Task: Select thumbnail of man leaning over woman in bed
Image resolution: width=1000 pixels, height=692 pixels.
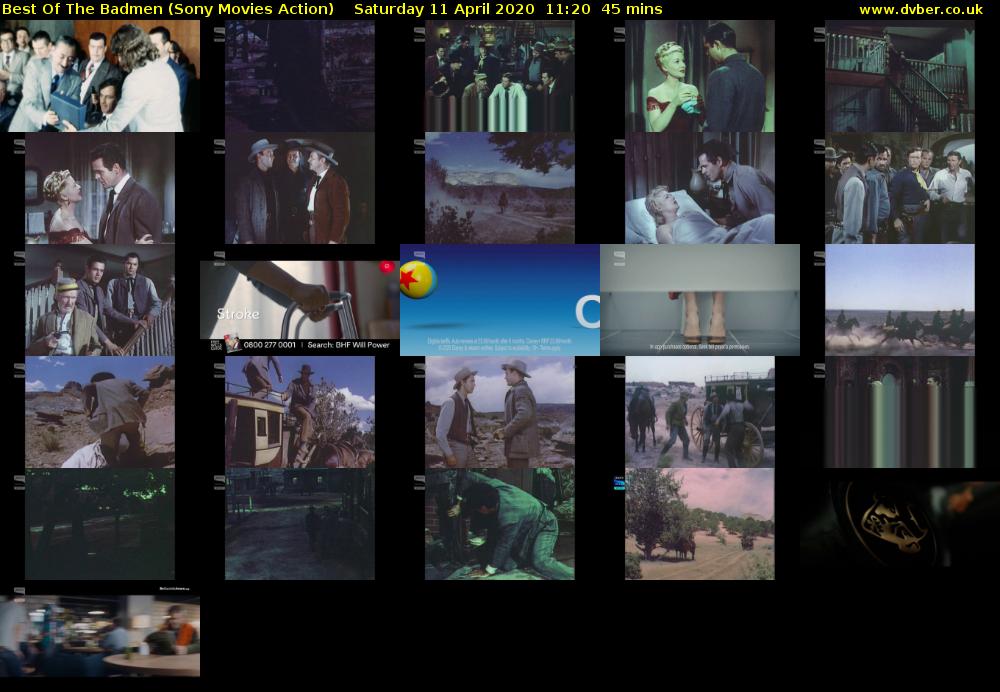Action: [700, 188]
